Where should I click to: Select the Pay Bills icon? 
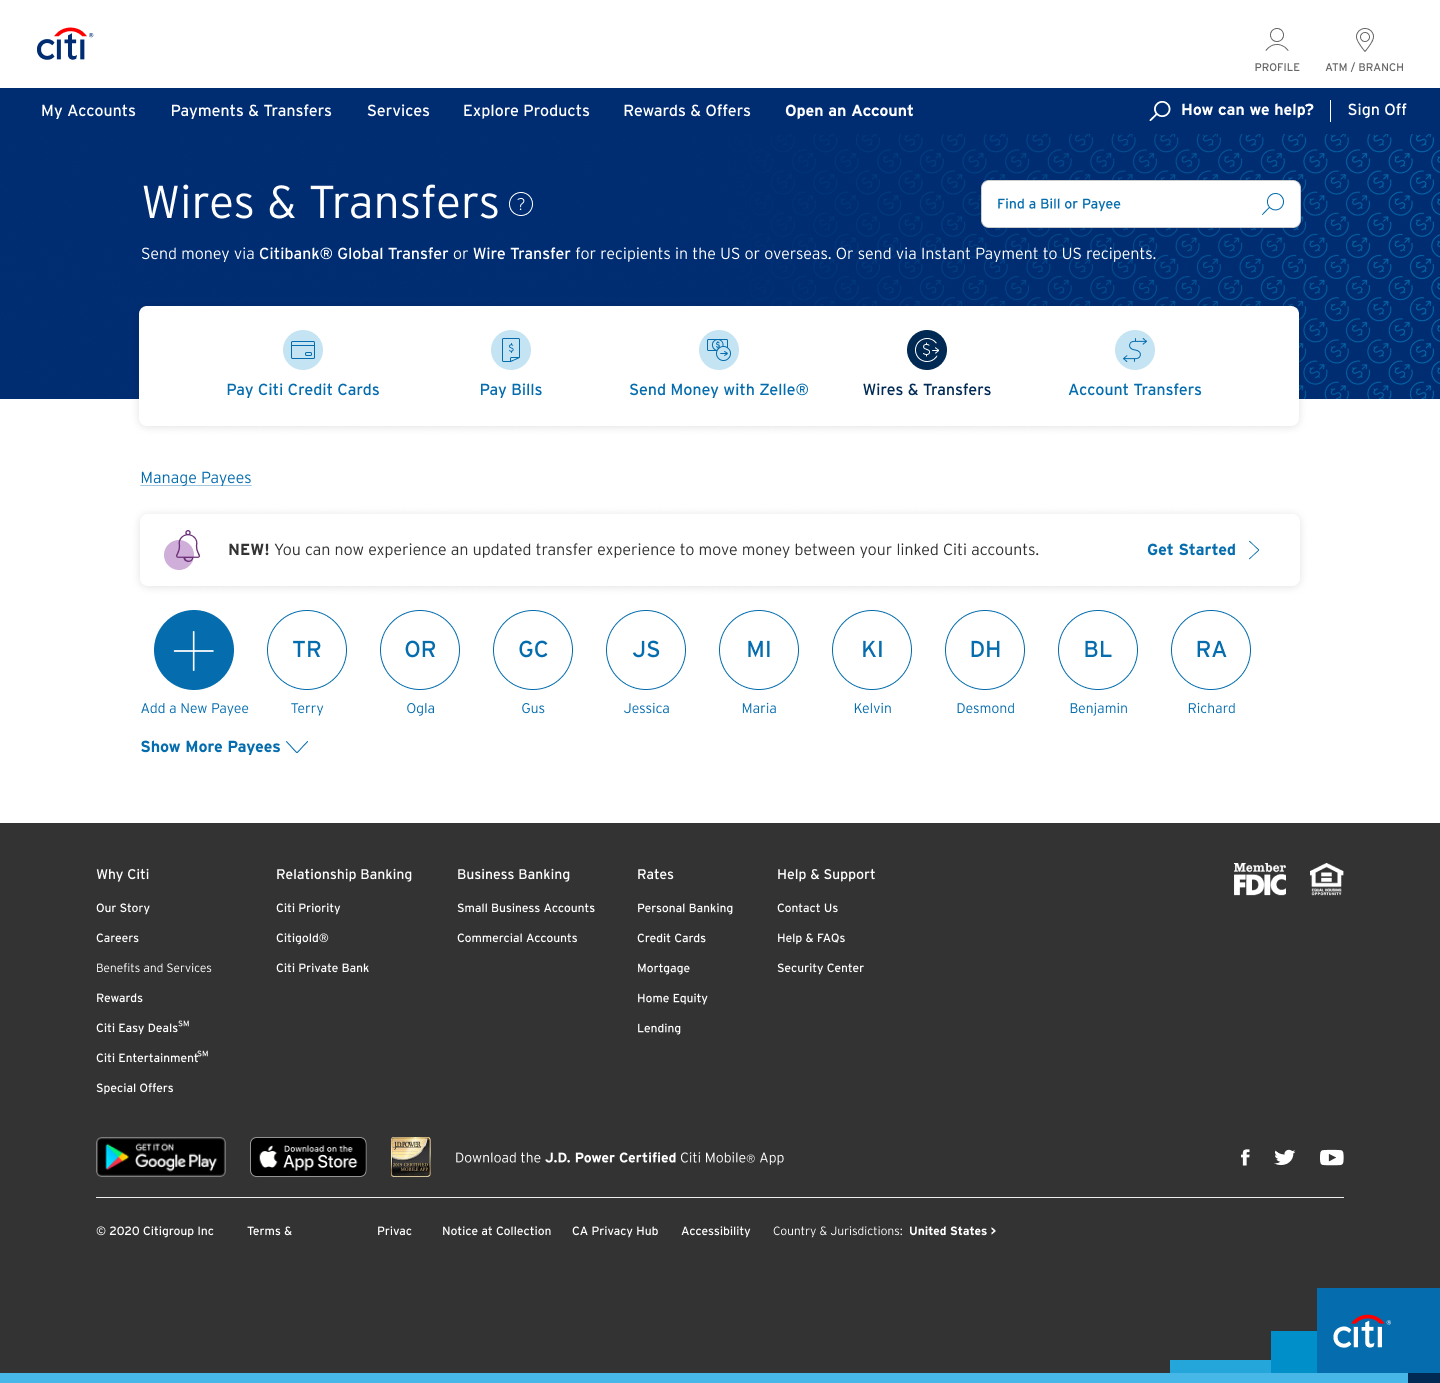pyautogui.click(x=511, y=350)
